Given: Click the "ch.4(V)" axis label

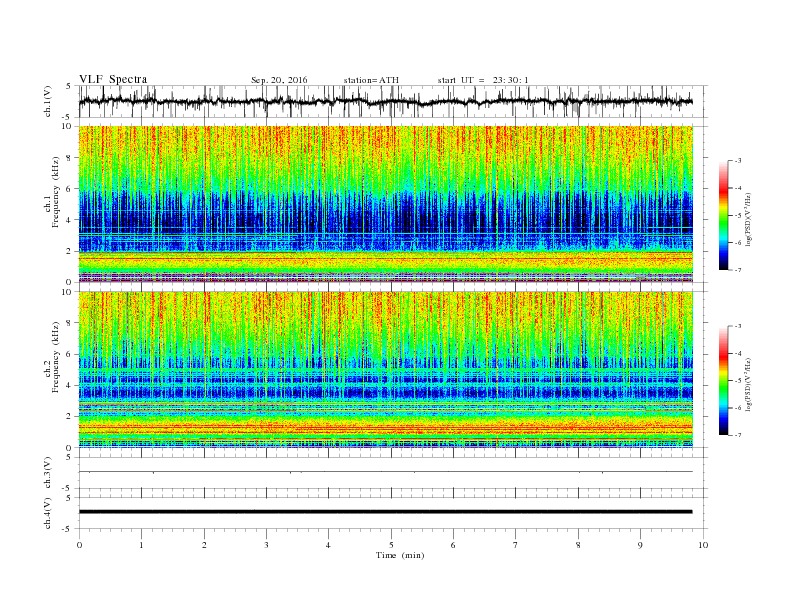Looking at the screenshot, I should 48,513.
